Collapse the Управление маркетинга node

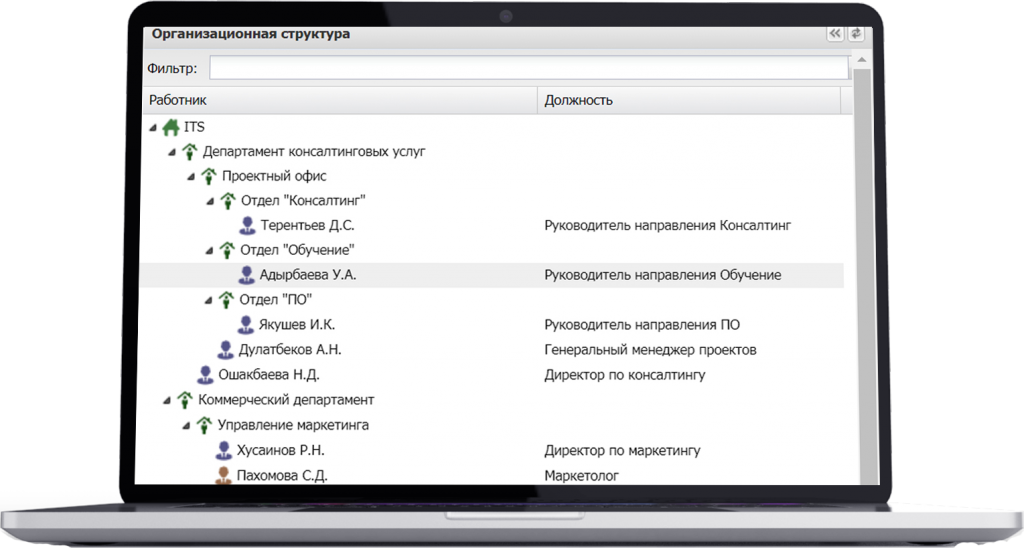click(x=186, y=426)
